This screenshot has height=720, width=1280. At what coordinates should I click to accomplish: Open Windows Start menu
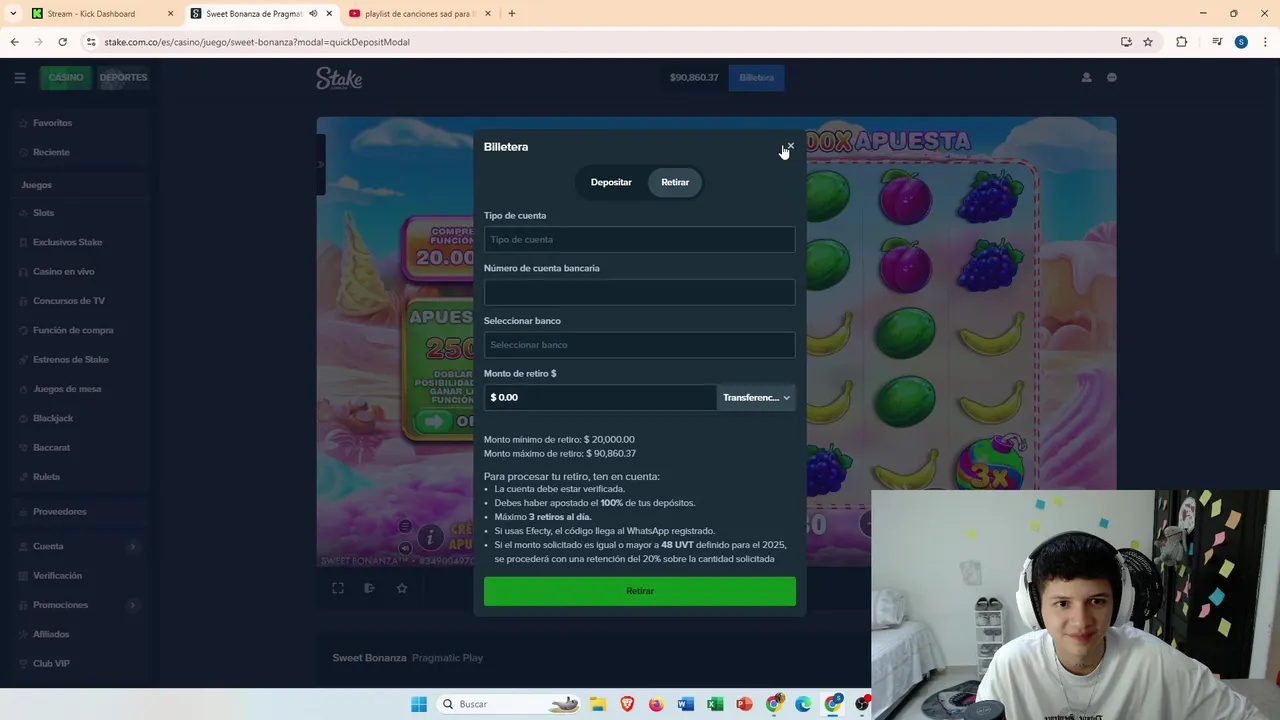click(418, 704)
